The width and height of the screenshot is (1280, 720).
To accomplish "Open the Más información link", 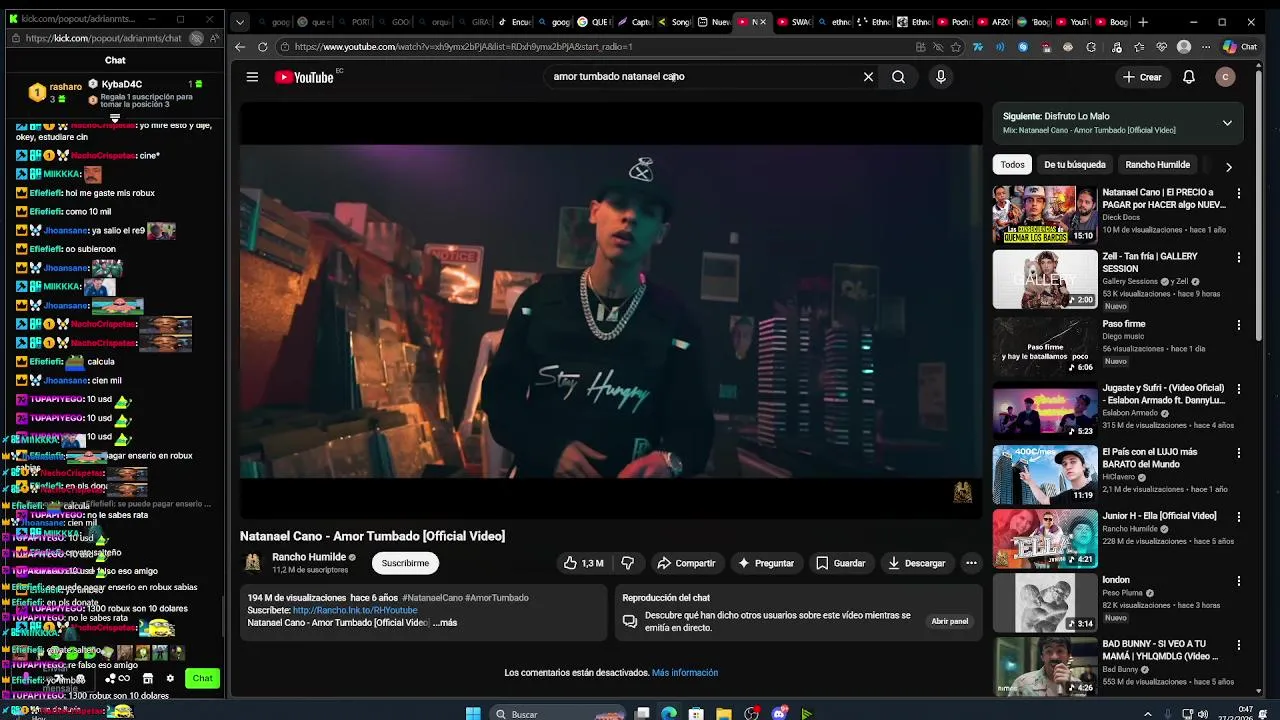I will (685, 673).
